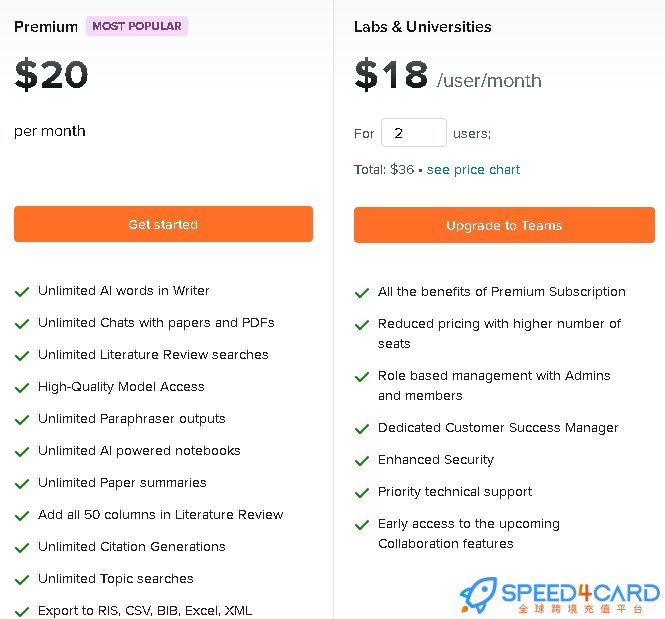Viewport: 665px width, 619px height.
Task: Open the see price chart link
Action: coord(473,170)
